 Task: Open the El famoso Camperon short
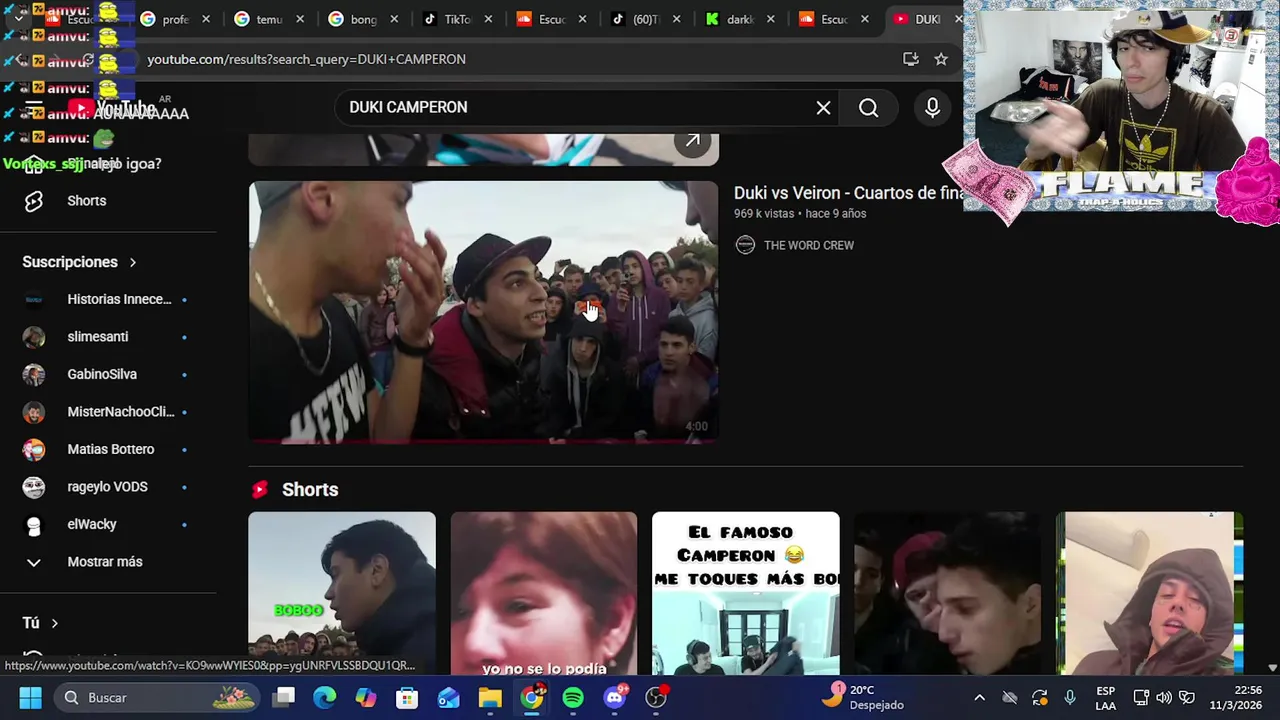[746, 594]
